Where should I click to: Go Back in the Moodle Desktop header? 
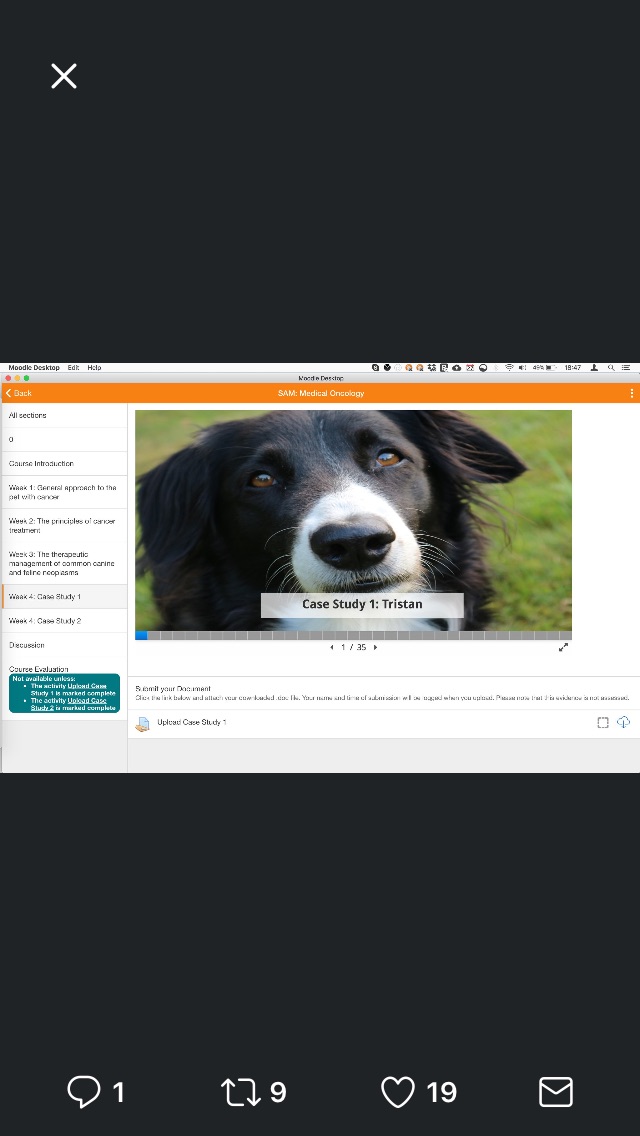click(x=19, y=393)
